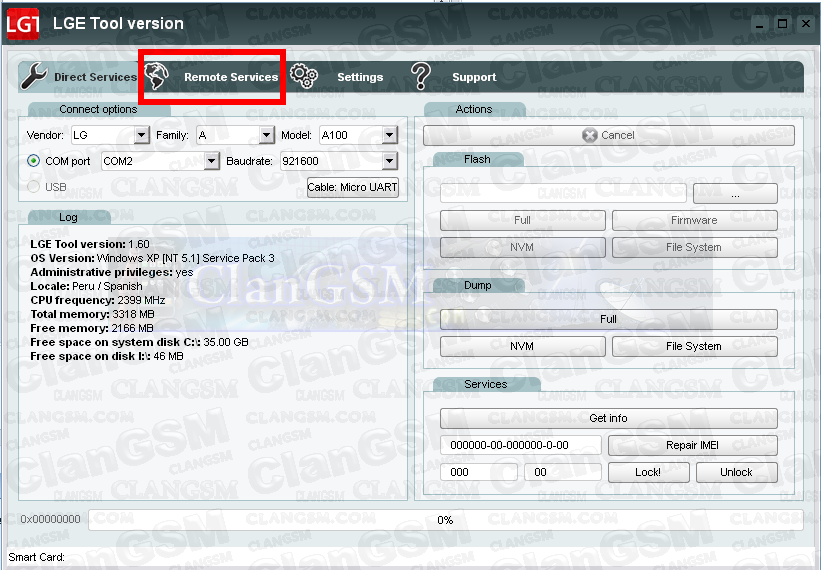The width and height of the screenshot is (821, 570).
Task: Click the Firmware button in Flash
Action: pyautogui.click(x=694, y=220)
